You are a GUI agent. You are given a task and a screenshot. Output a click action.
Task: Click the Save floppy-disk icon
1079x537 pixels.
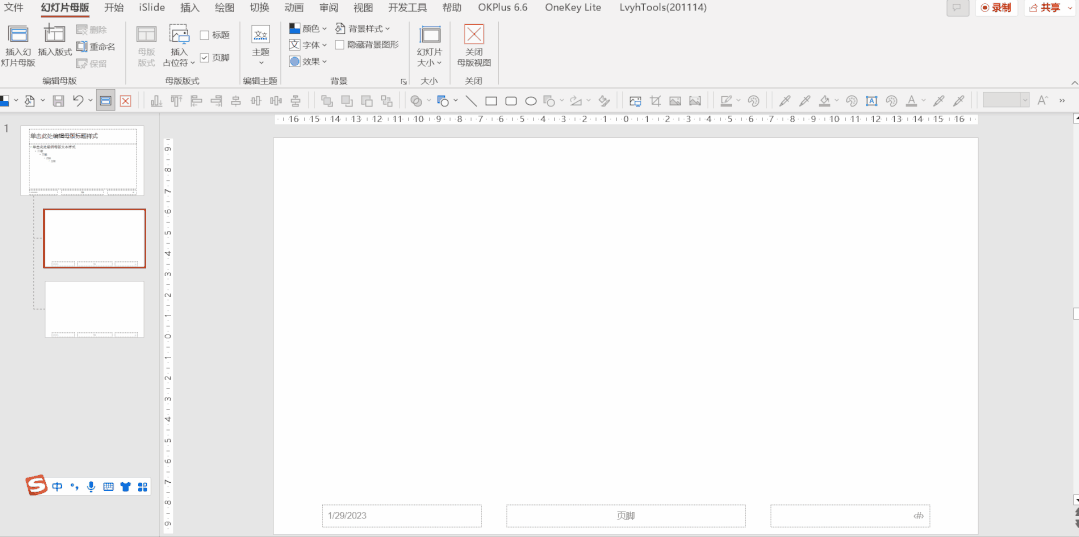coord(58,101)
